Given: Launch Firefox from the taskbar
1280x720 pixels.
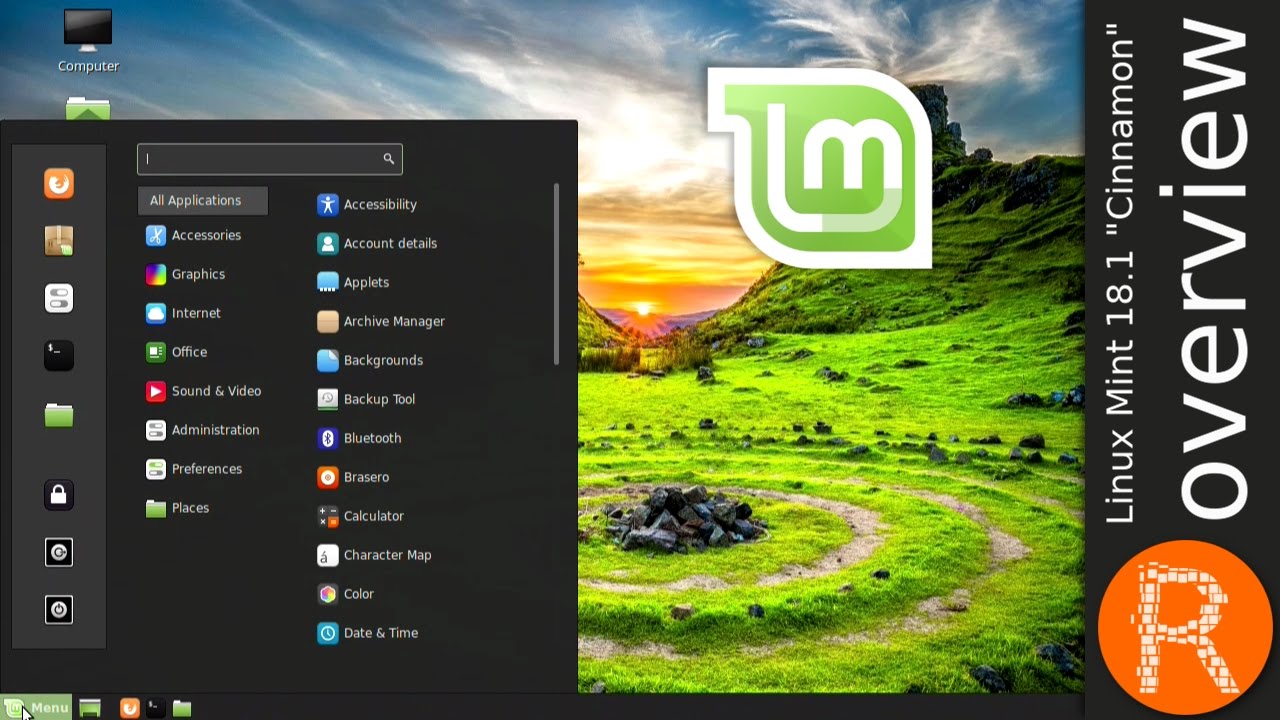Looking at the screenshot, I should 129,707.
